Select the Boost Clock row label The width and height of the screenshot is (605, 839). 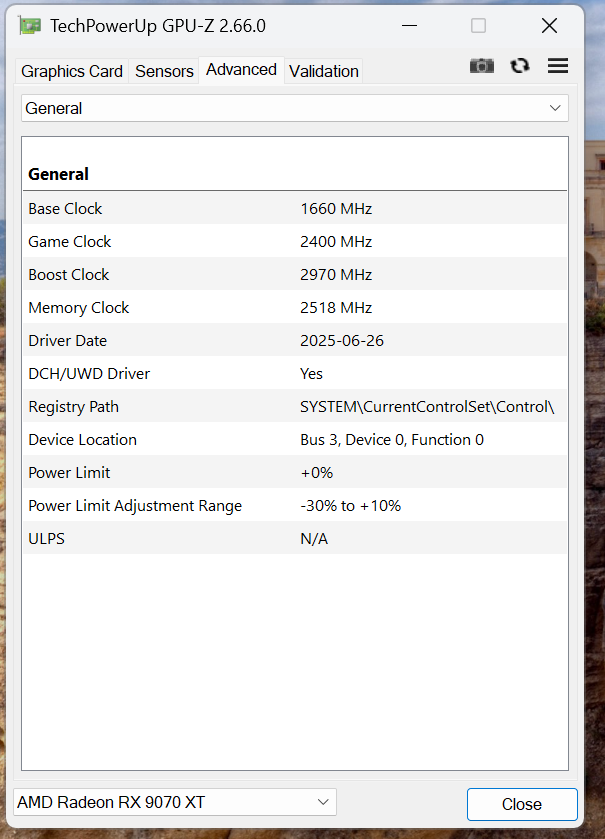pyautogui.click(x=68, y=275)
